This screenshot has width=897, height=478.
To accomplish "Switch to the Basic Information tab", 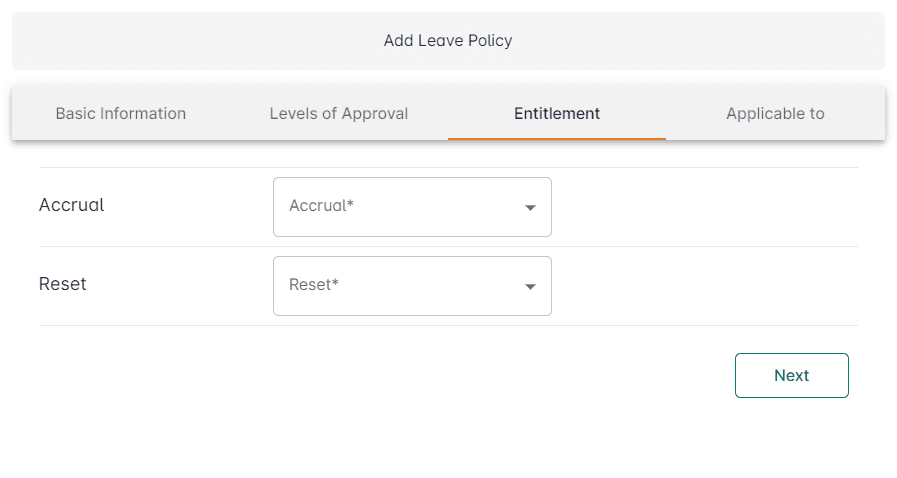I will pos(121,113).
